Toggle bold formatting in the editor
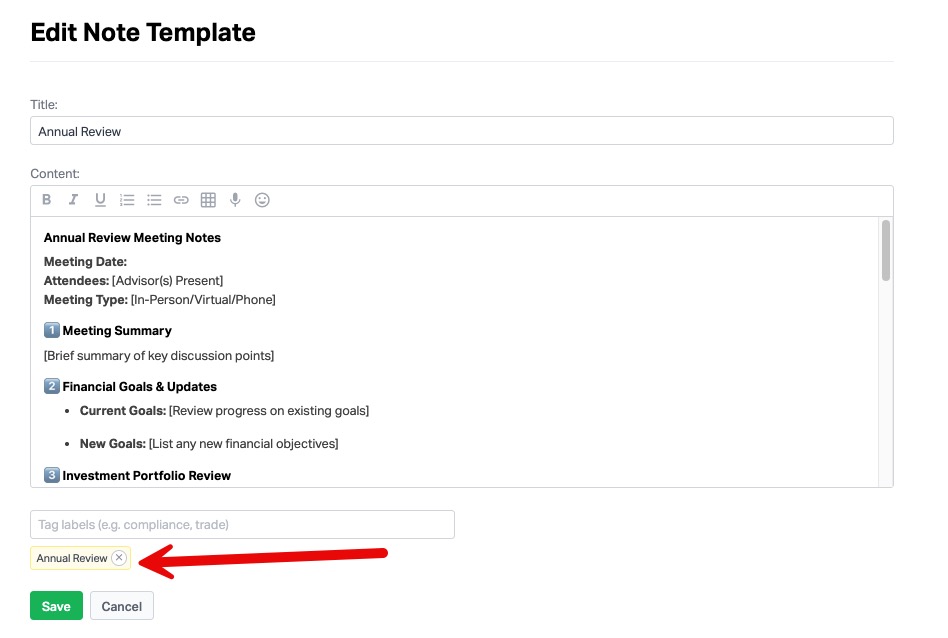This screenshot has height=638, width=948. pos(47,200)
